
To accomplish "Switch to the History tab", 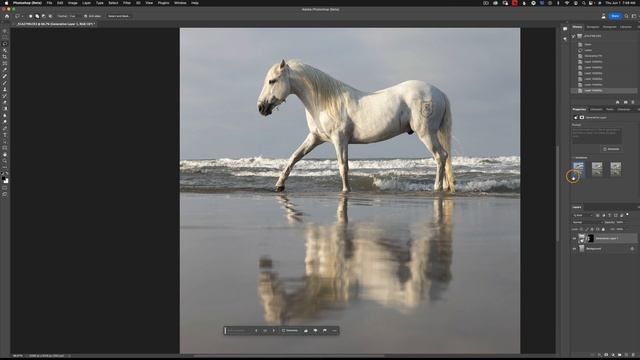I will pyautogui.click(x=577, y=27).
